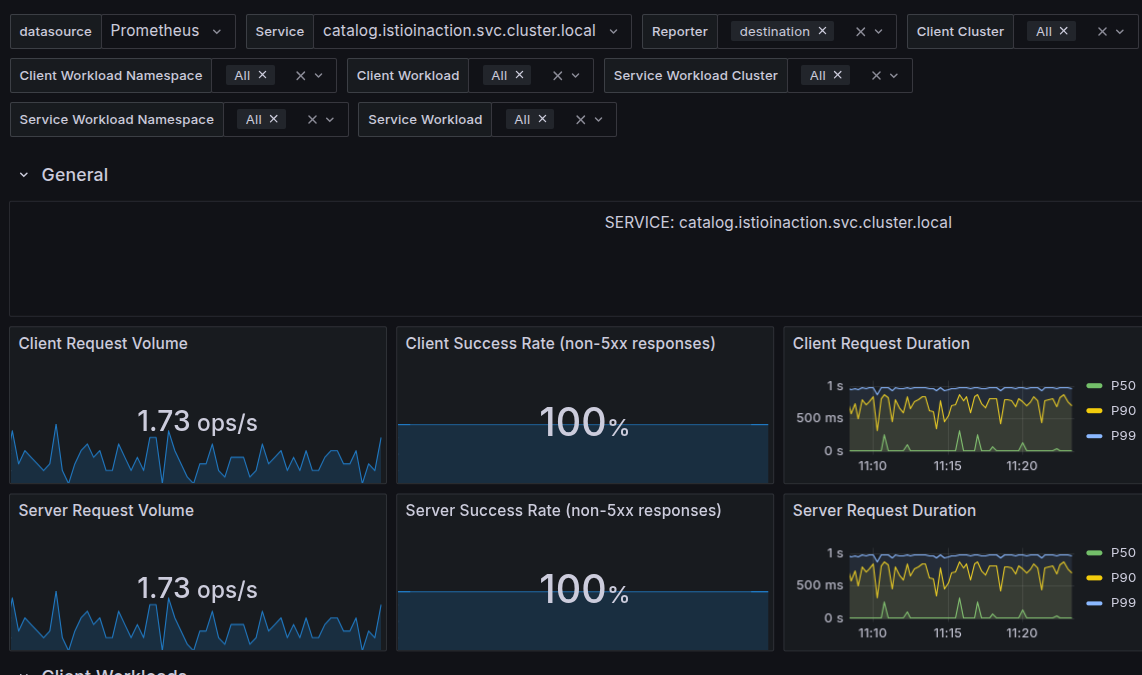Click the Server Success Rate 100% value
Image resolution: width=1142 pixels, height=675 pixels.
click(x=583, y=590)
